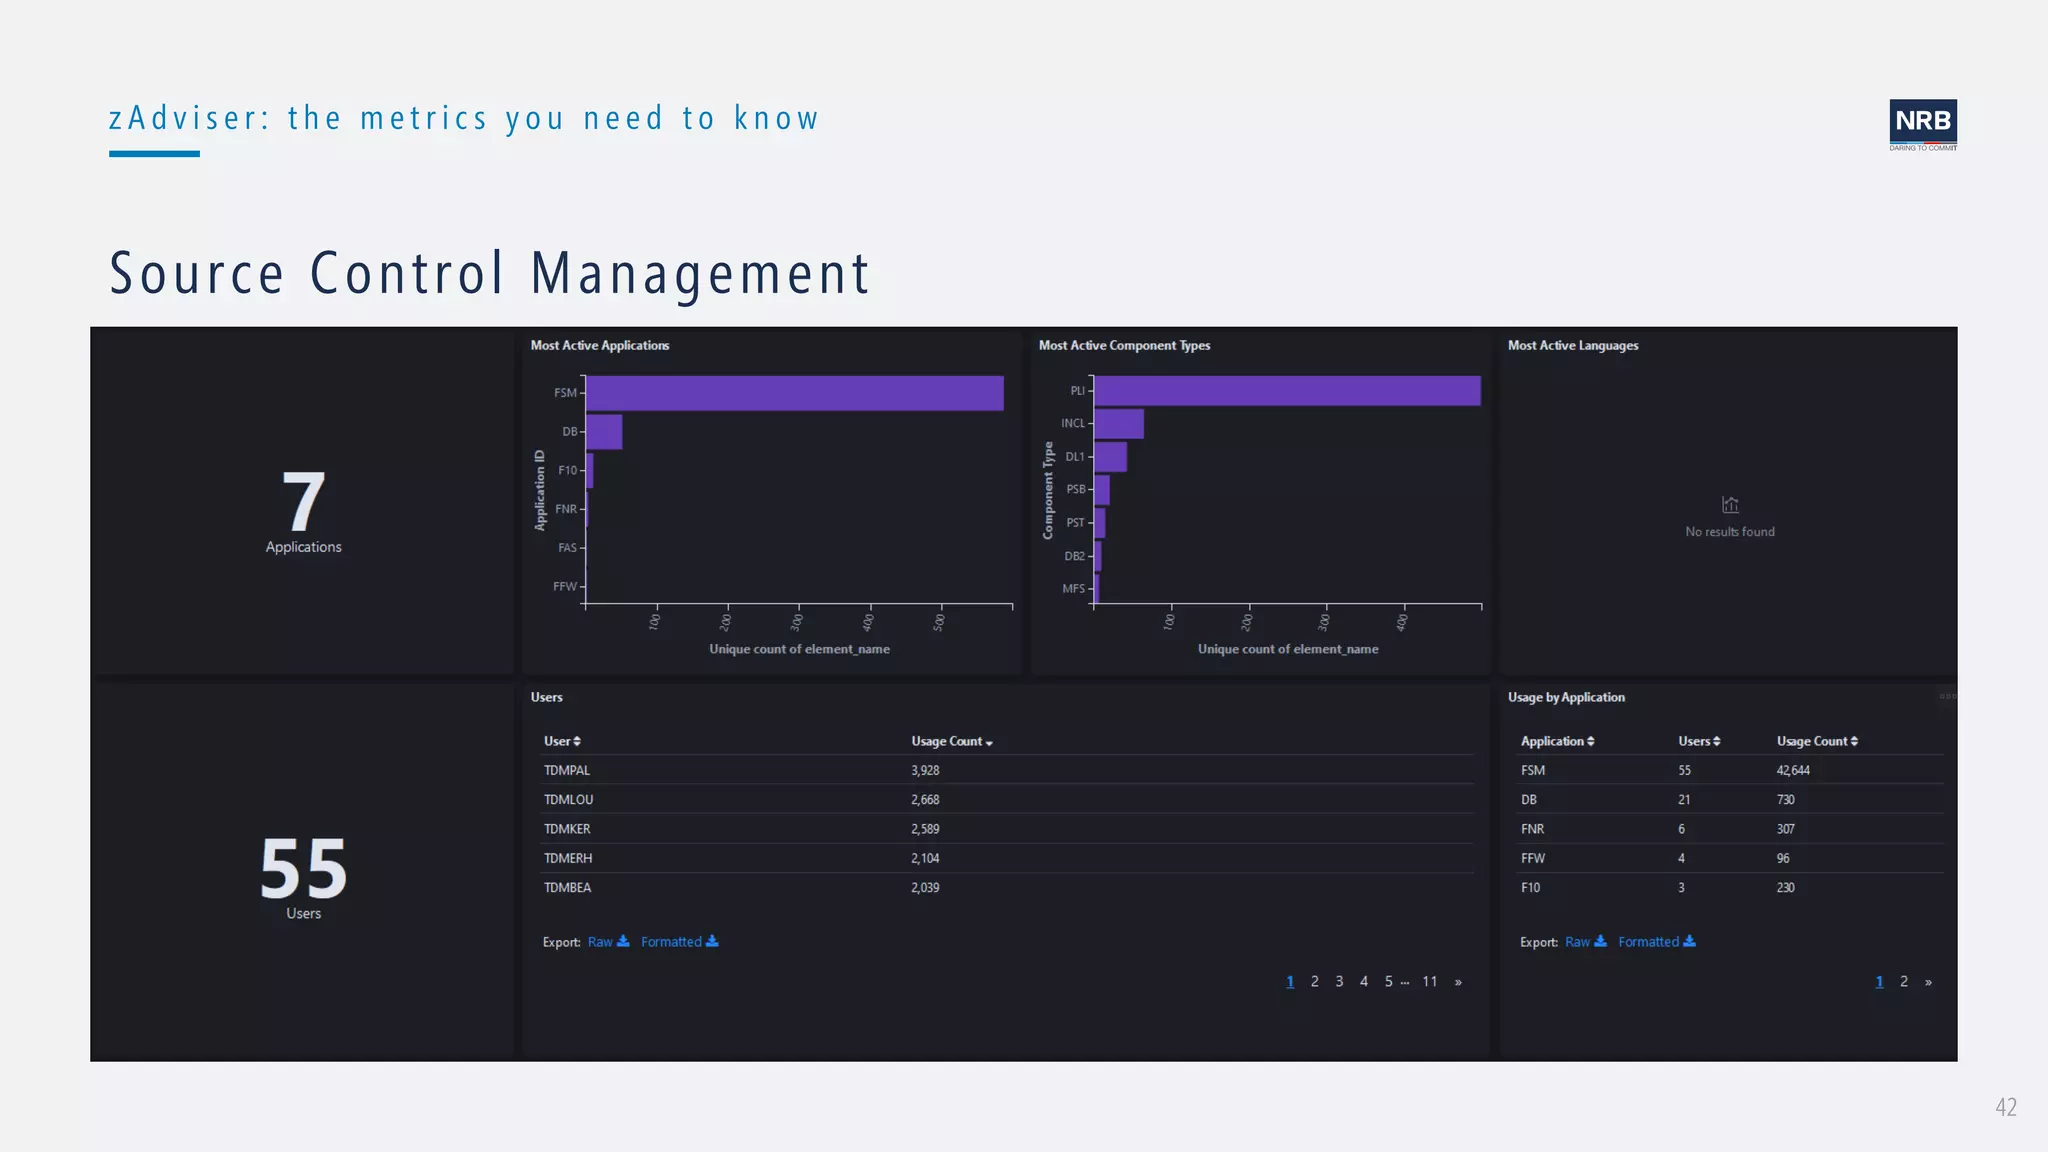Select user TDMPAL row
The image size is (2048, 1152).
(1007, 770)
